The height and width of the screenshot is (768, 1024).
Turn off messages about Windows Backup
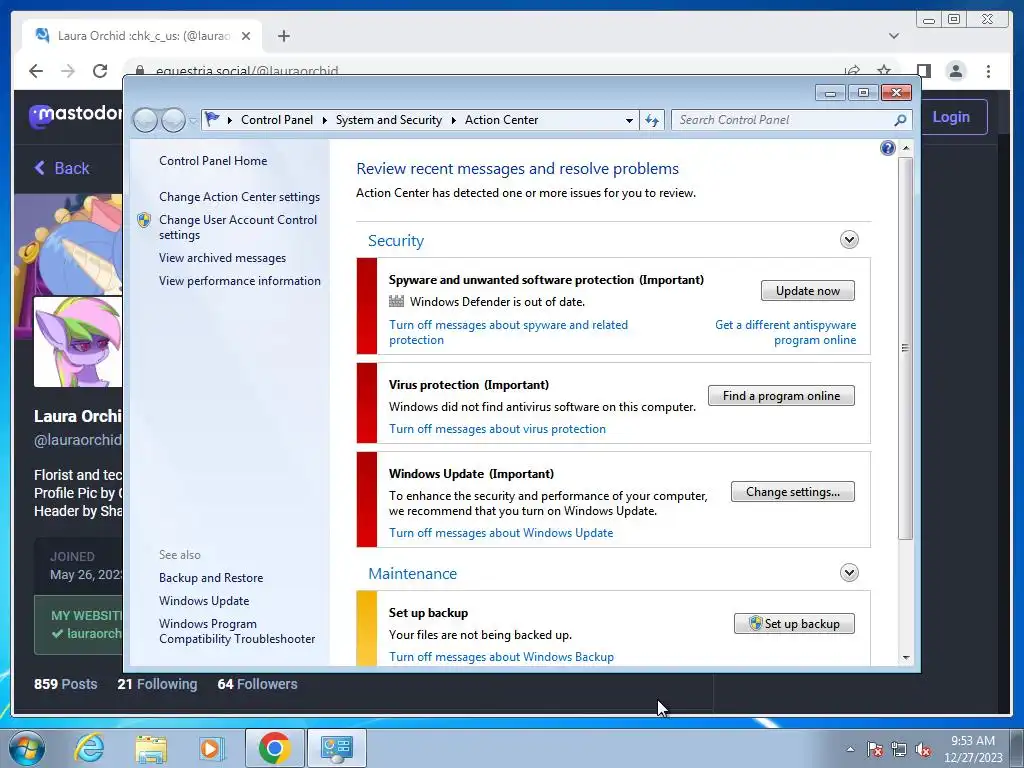(502, 657)
